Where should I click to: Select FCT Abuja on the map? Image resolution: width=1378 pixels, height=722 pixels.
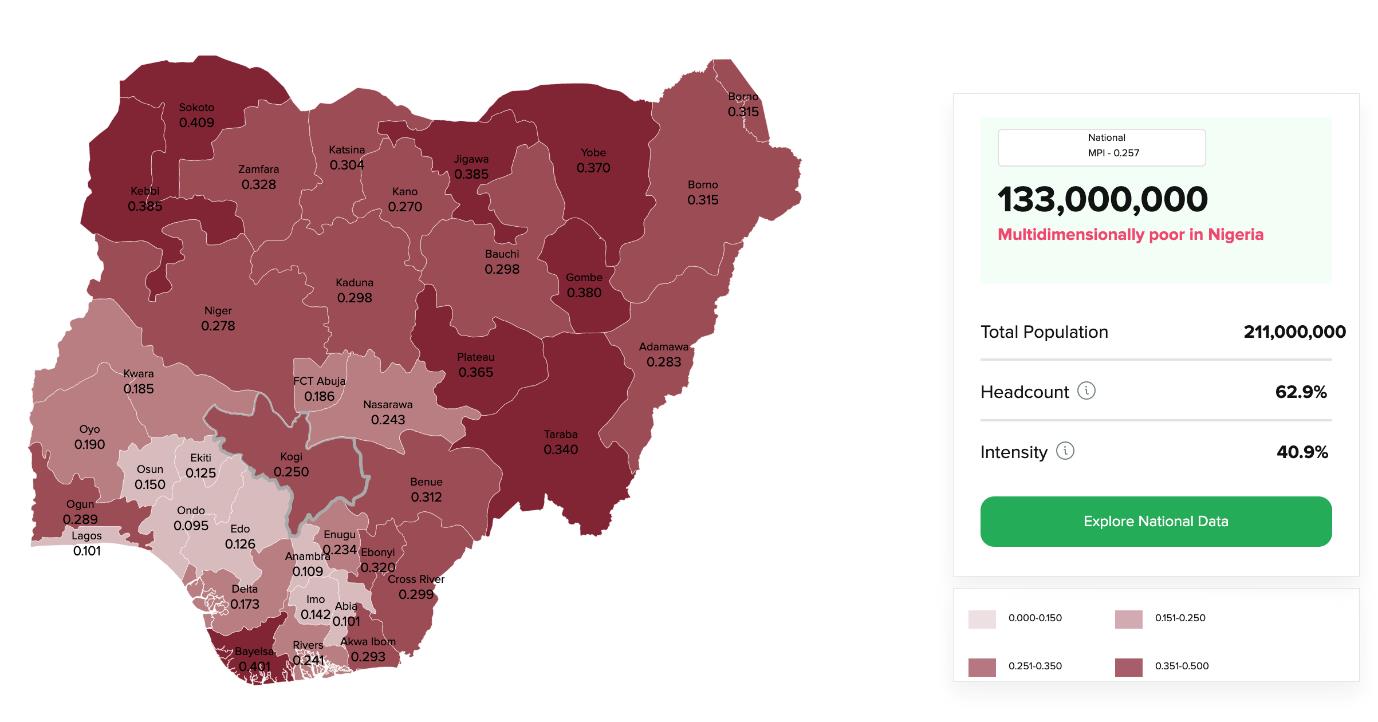(319, 389)
